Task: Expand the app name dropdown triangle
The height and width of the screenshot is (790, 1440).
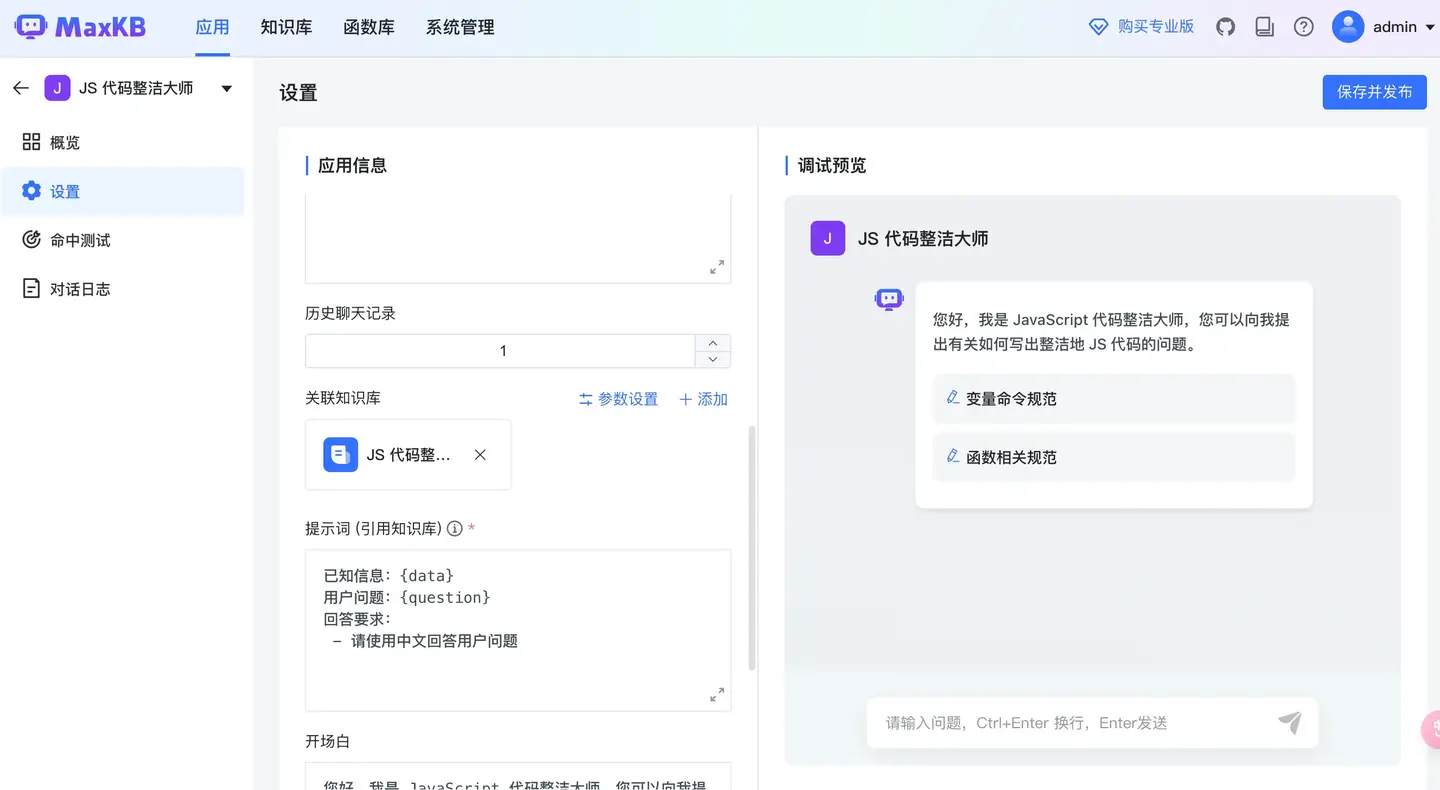Action: coord(227,88)
